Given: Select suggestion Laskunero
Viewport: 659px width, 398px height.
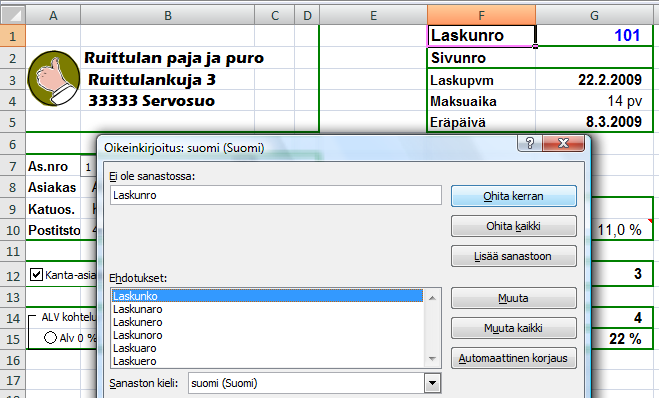Looking at the screenshot, I should tap(267, 322).
